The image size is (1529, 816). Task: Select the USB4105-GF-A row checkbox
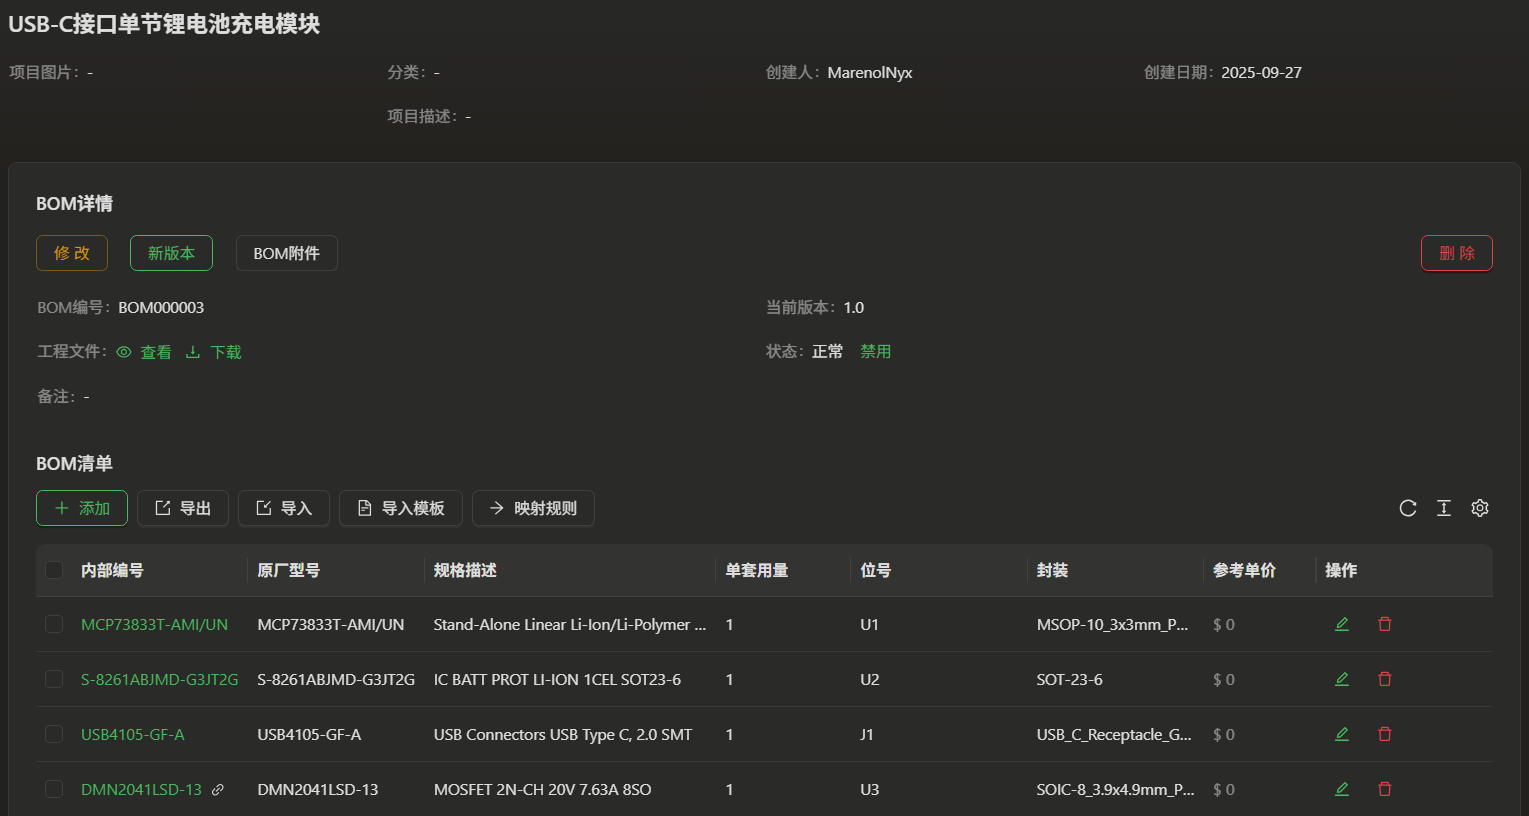click(x=54, y=734)
